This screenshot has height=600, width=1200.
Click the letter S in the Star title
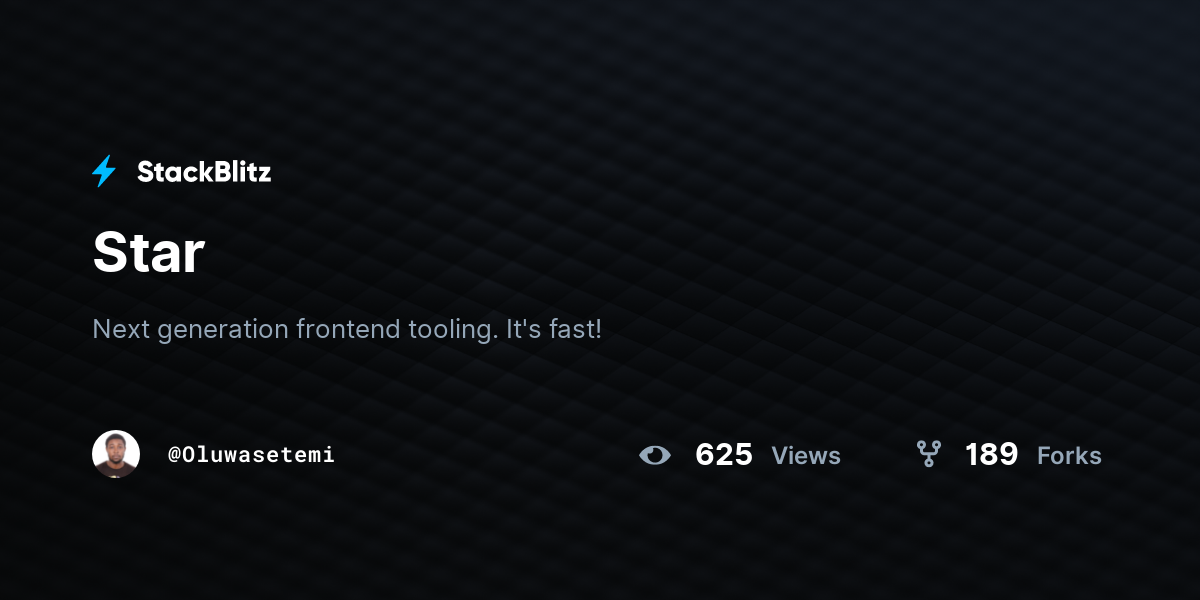(109, 252)
